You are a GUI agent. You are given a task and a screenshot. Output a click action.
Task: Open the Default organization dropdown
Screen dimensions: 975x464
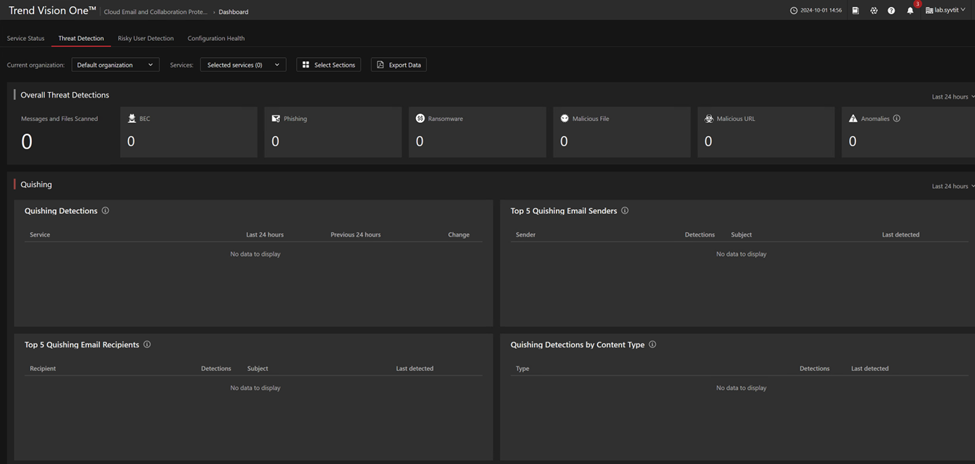116,65
